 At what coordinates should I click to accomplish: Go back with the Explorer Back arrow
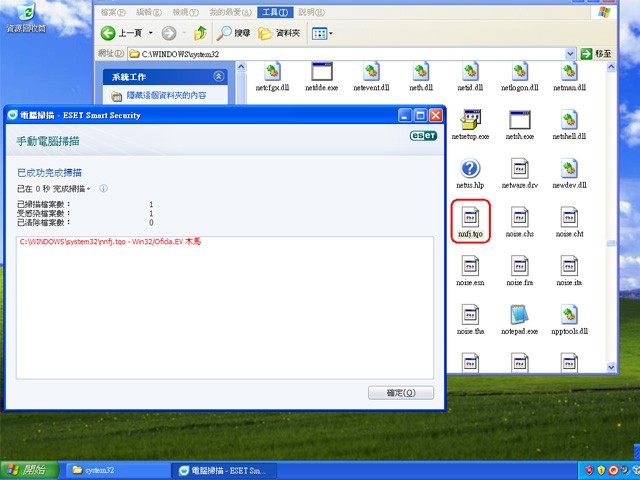pyautogui.click(x=108, y=33)
